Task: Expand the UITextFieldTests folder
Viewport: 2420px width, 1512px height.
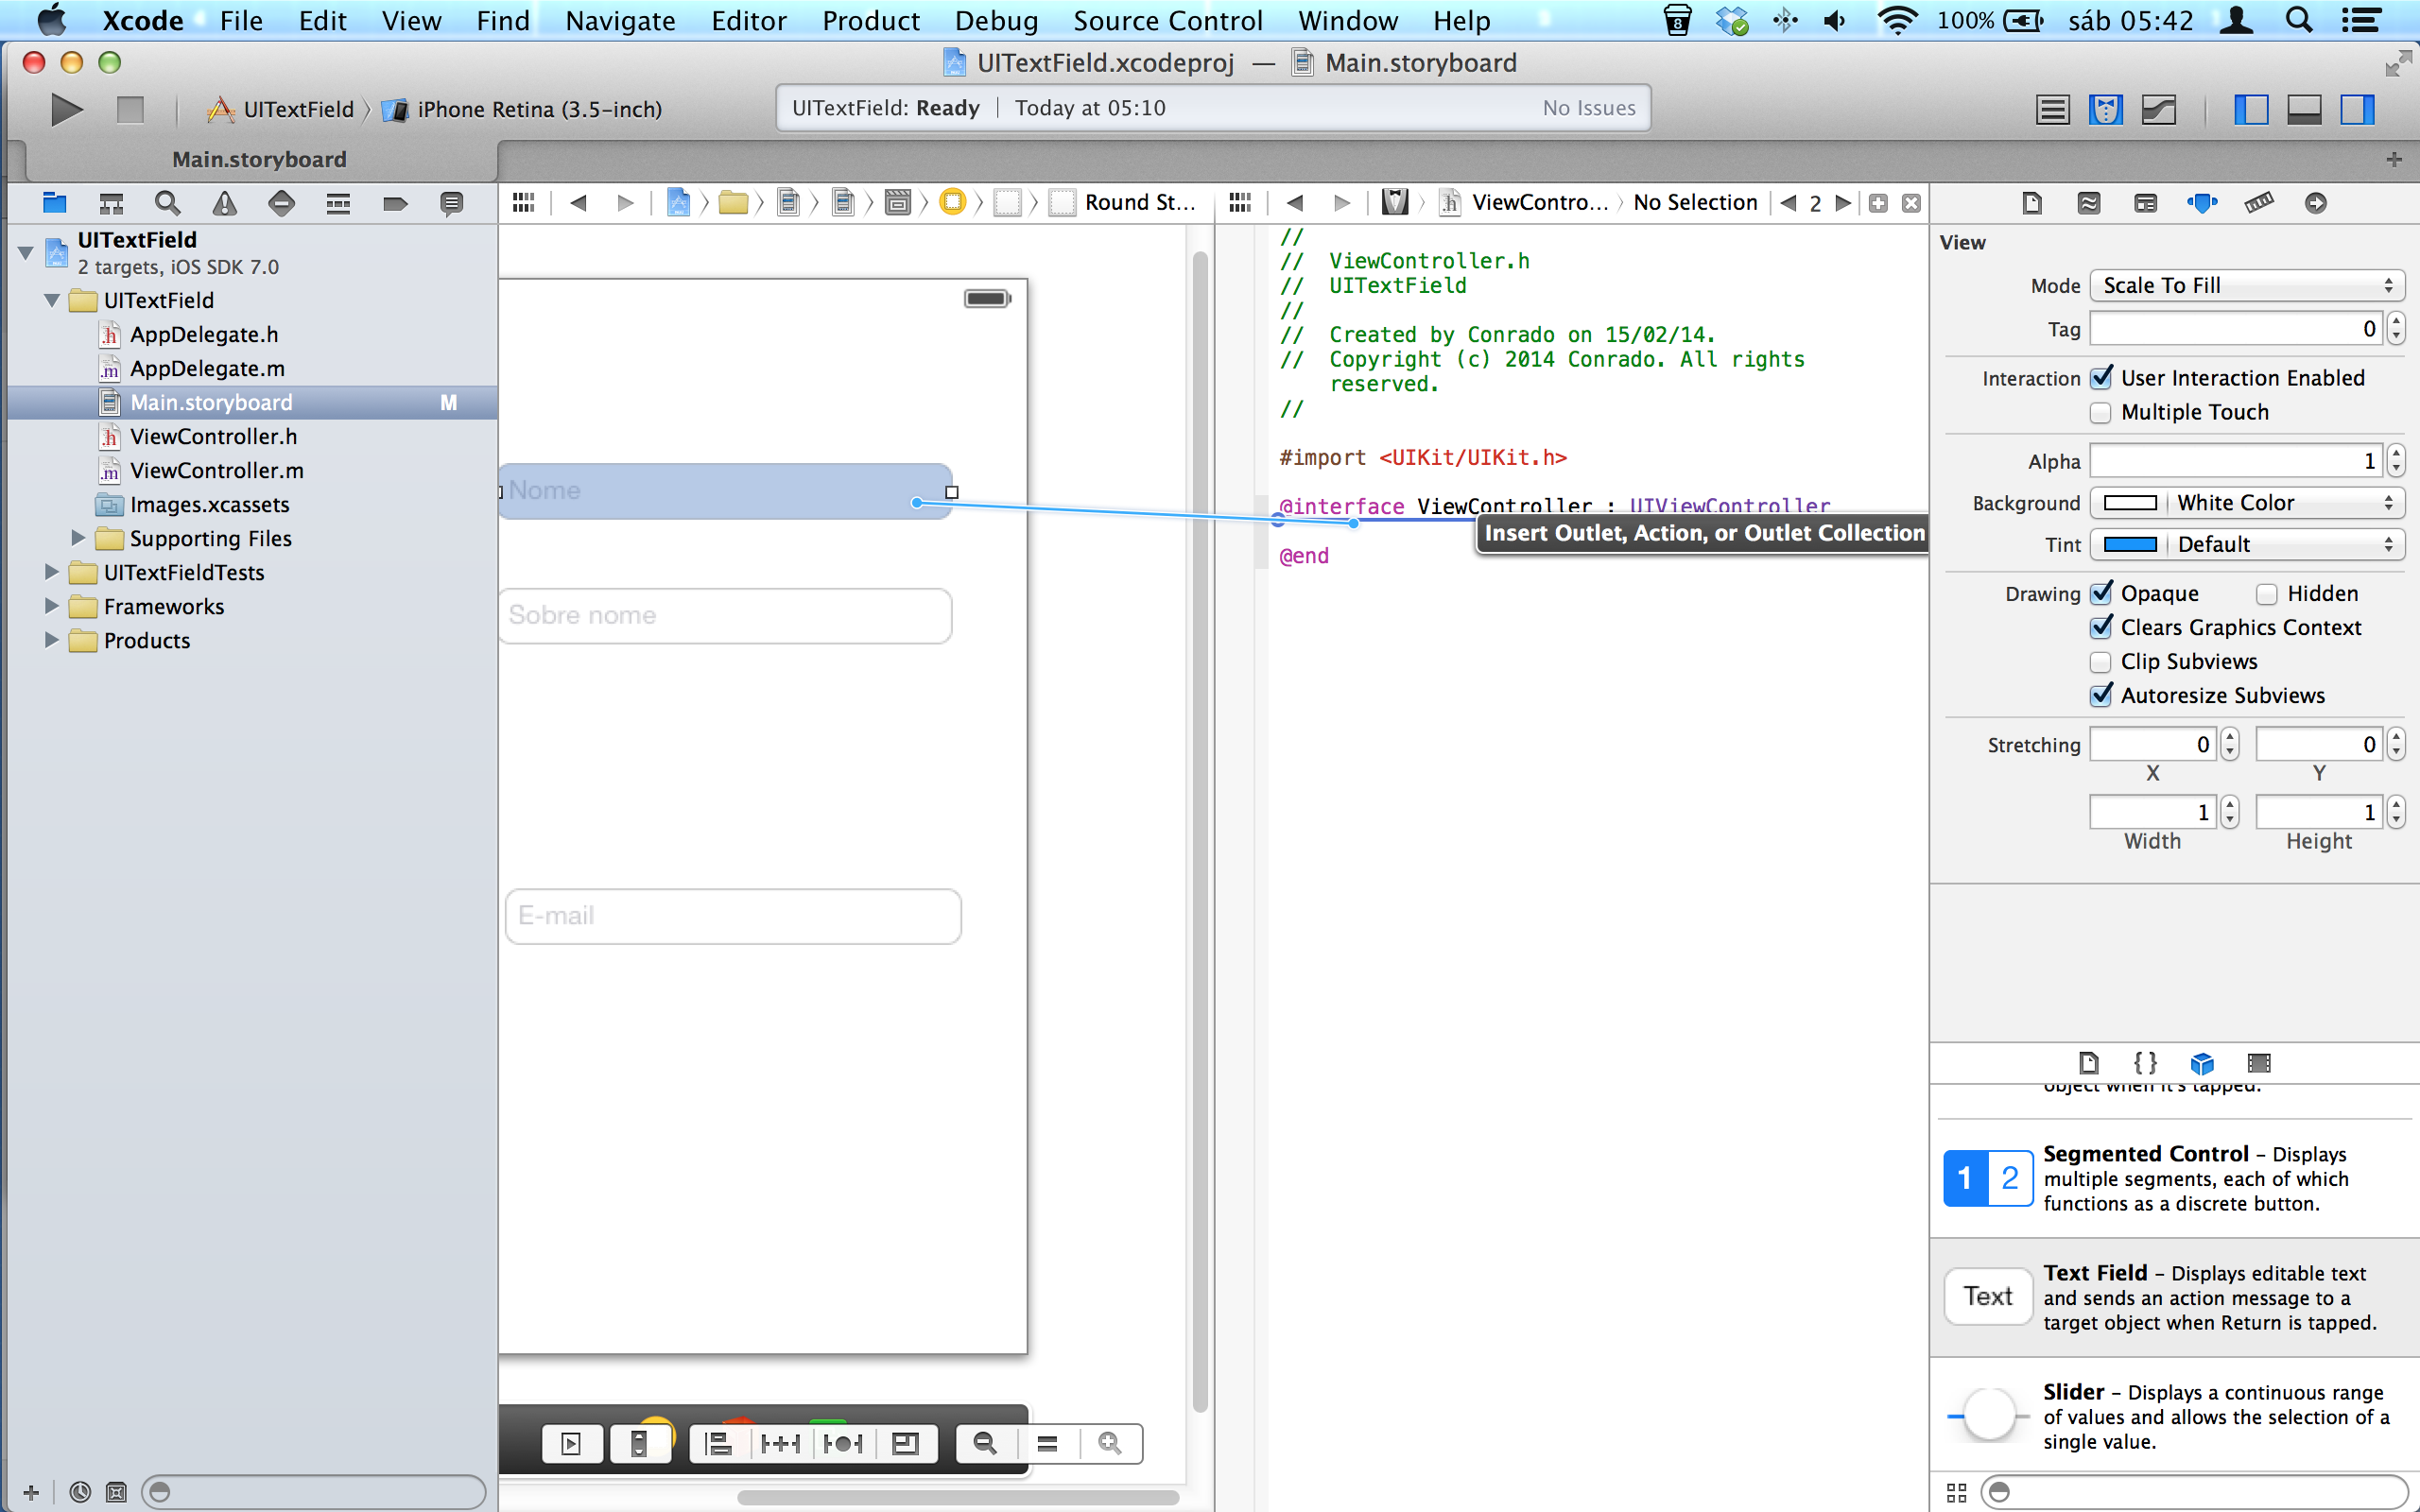Action: point(52,572)
